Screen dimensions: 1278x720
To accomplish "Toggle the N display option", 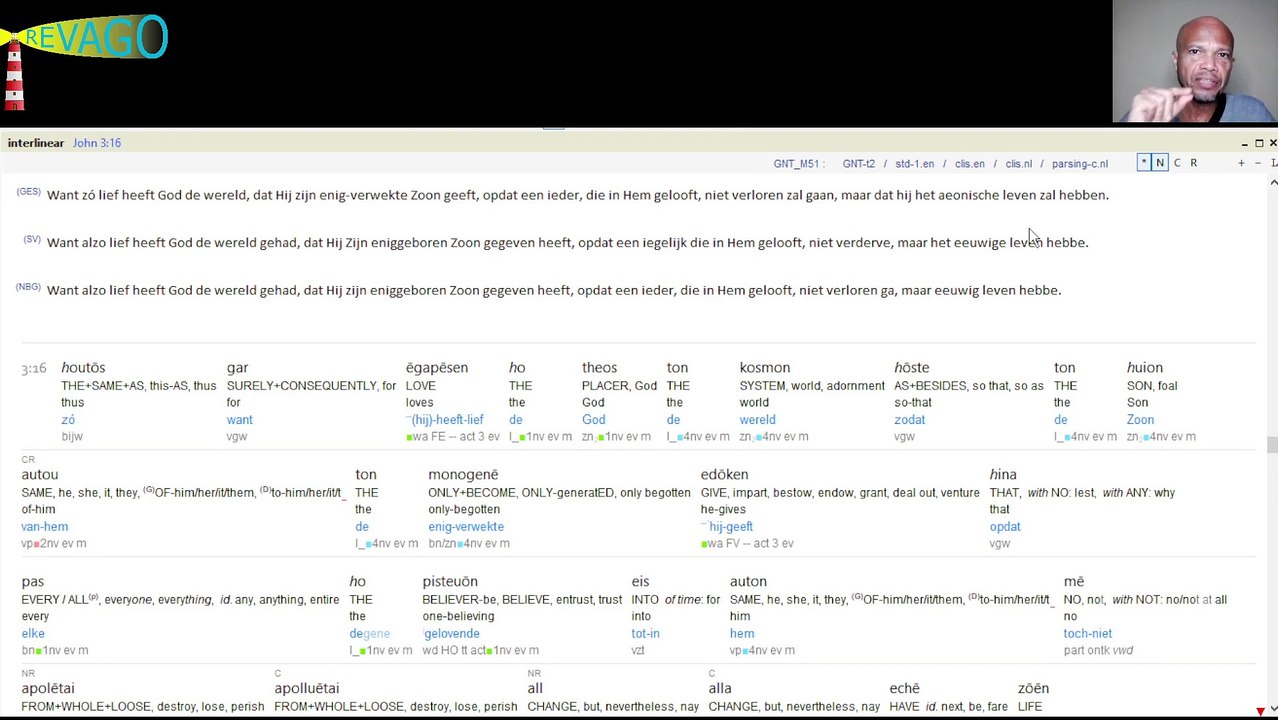I will pos(1160,163).
